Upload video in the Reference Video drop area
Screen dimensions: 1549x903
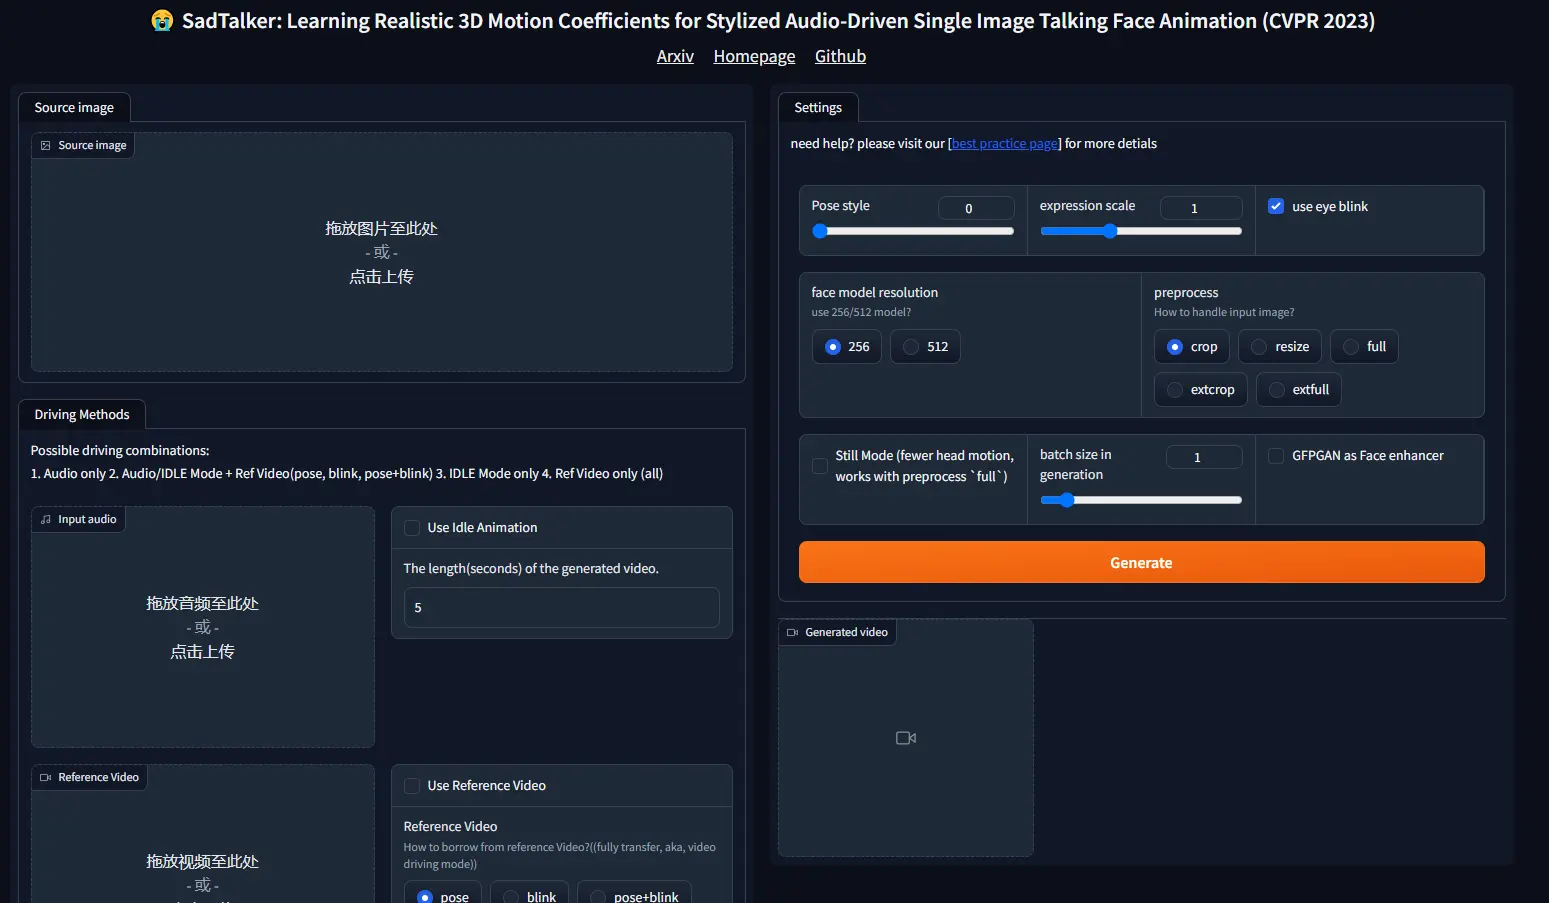click(x=203, y=835)
